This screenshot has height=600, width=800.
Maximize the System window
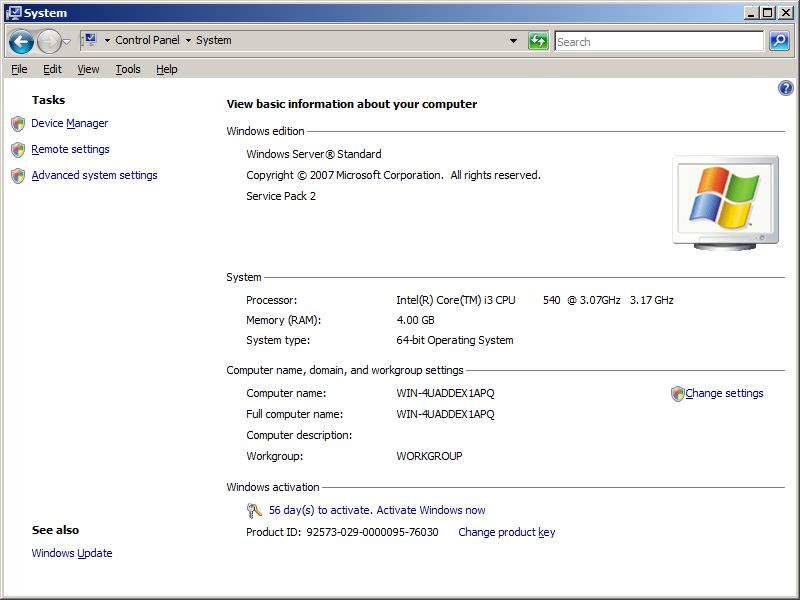(767, 13)
